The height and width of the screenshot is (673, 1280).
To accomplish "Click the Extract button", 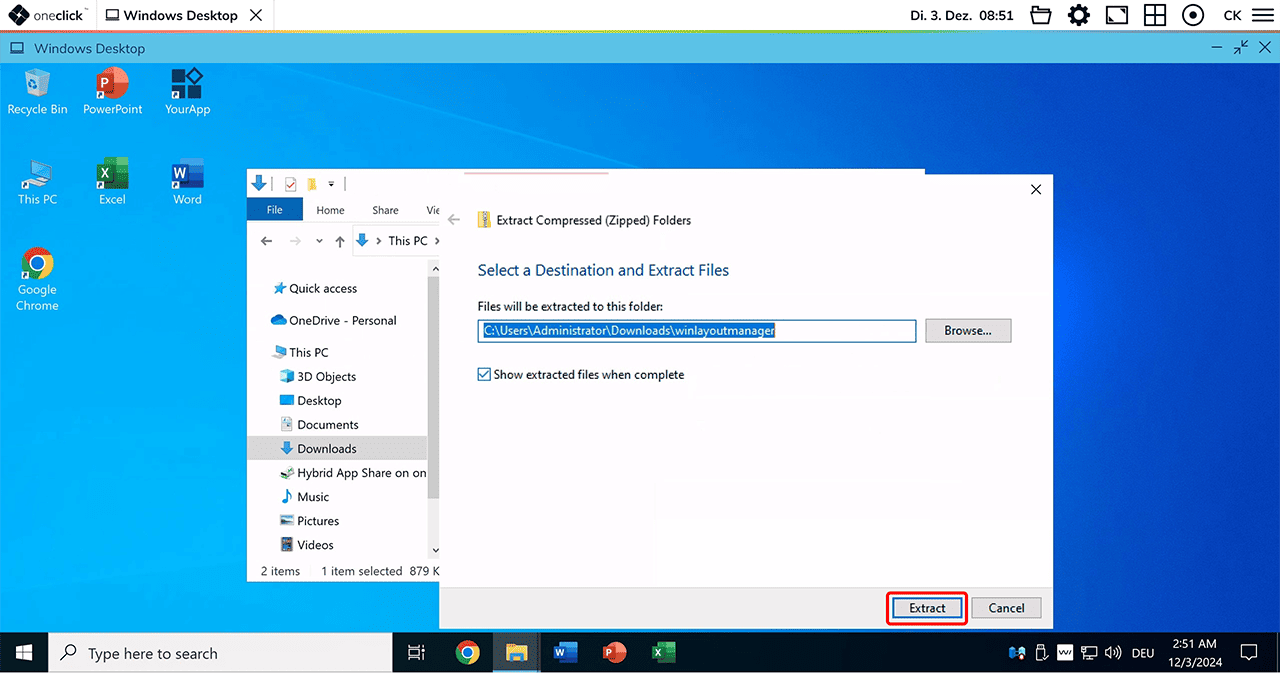I will tap(927, 608).
